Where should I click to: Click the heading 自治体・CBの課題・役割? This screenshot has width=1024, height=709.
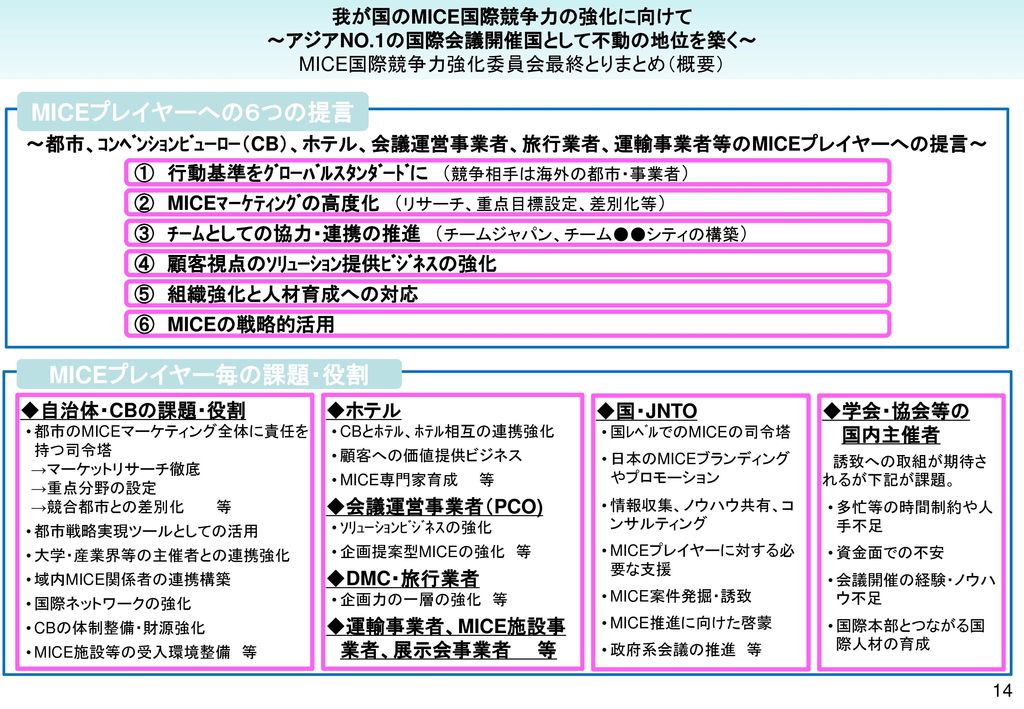pos(134,411)
